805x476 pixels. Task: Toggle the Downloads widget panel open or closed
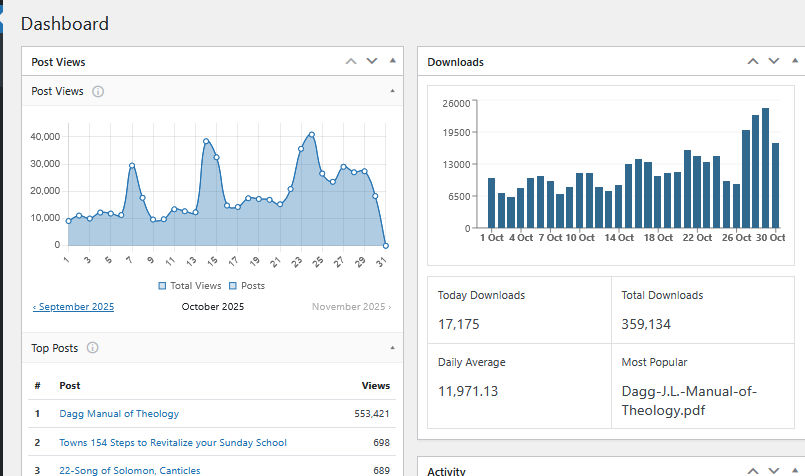793,61
